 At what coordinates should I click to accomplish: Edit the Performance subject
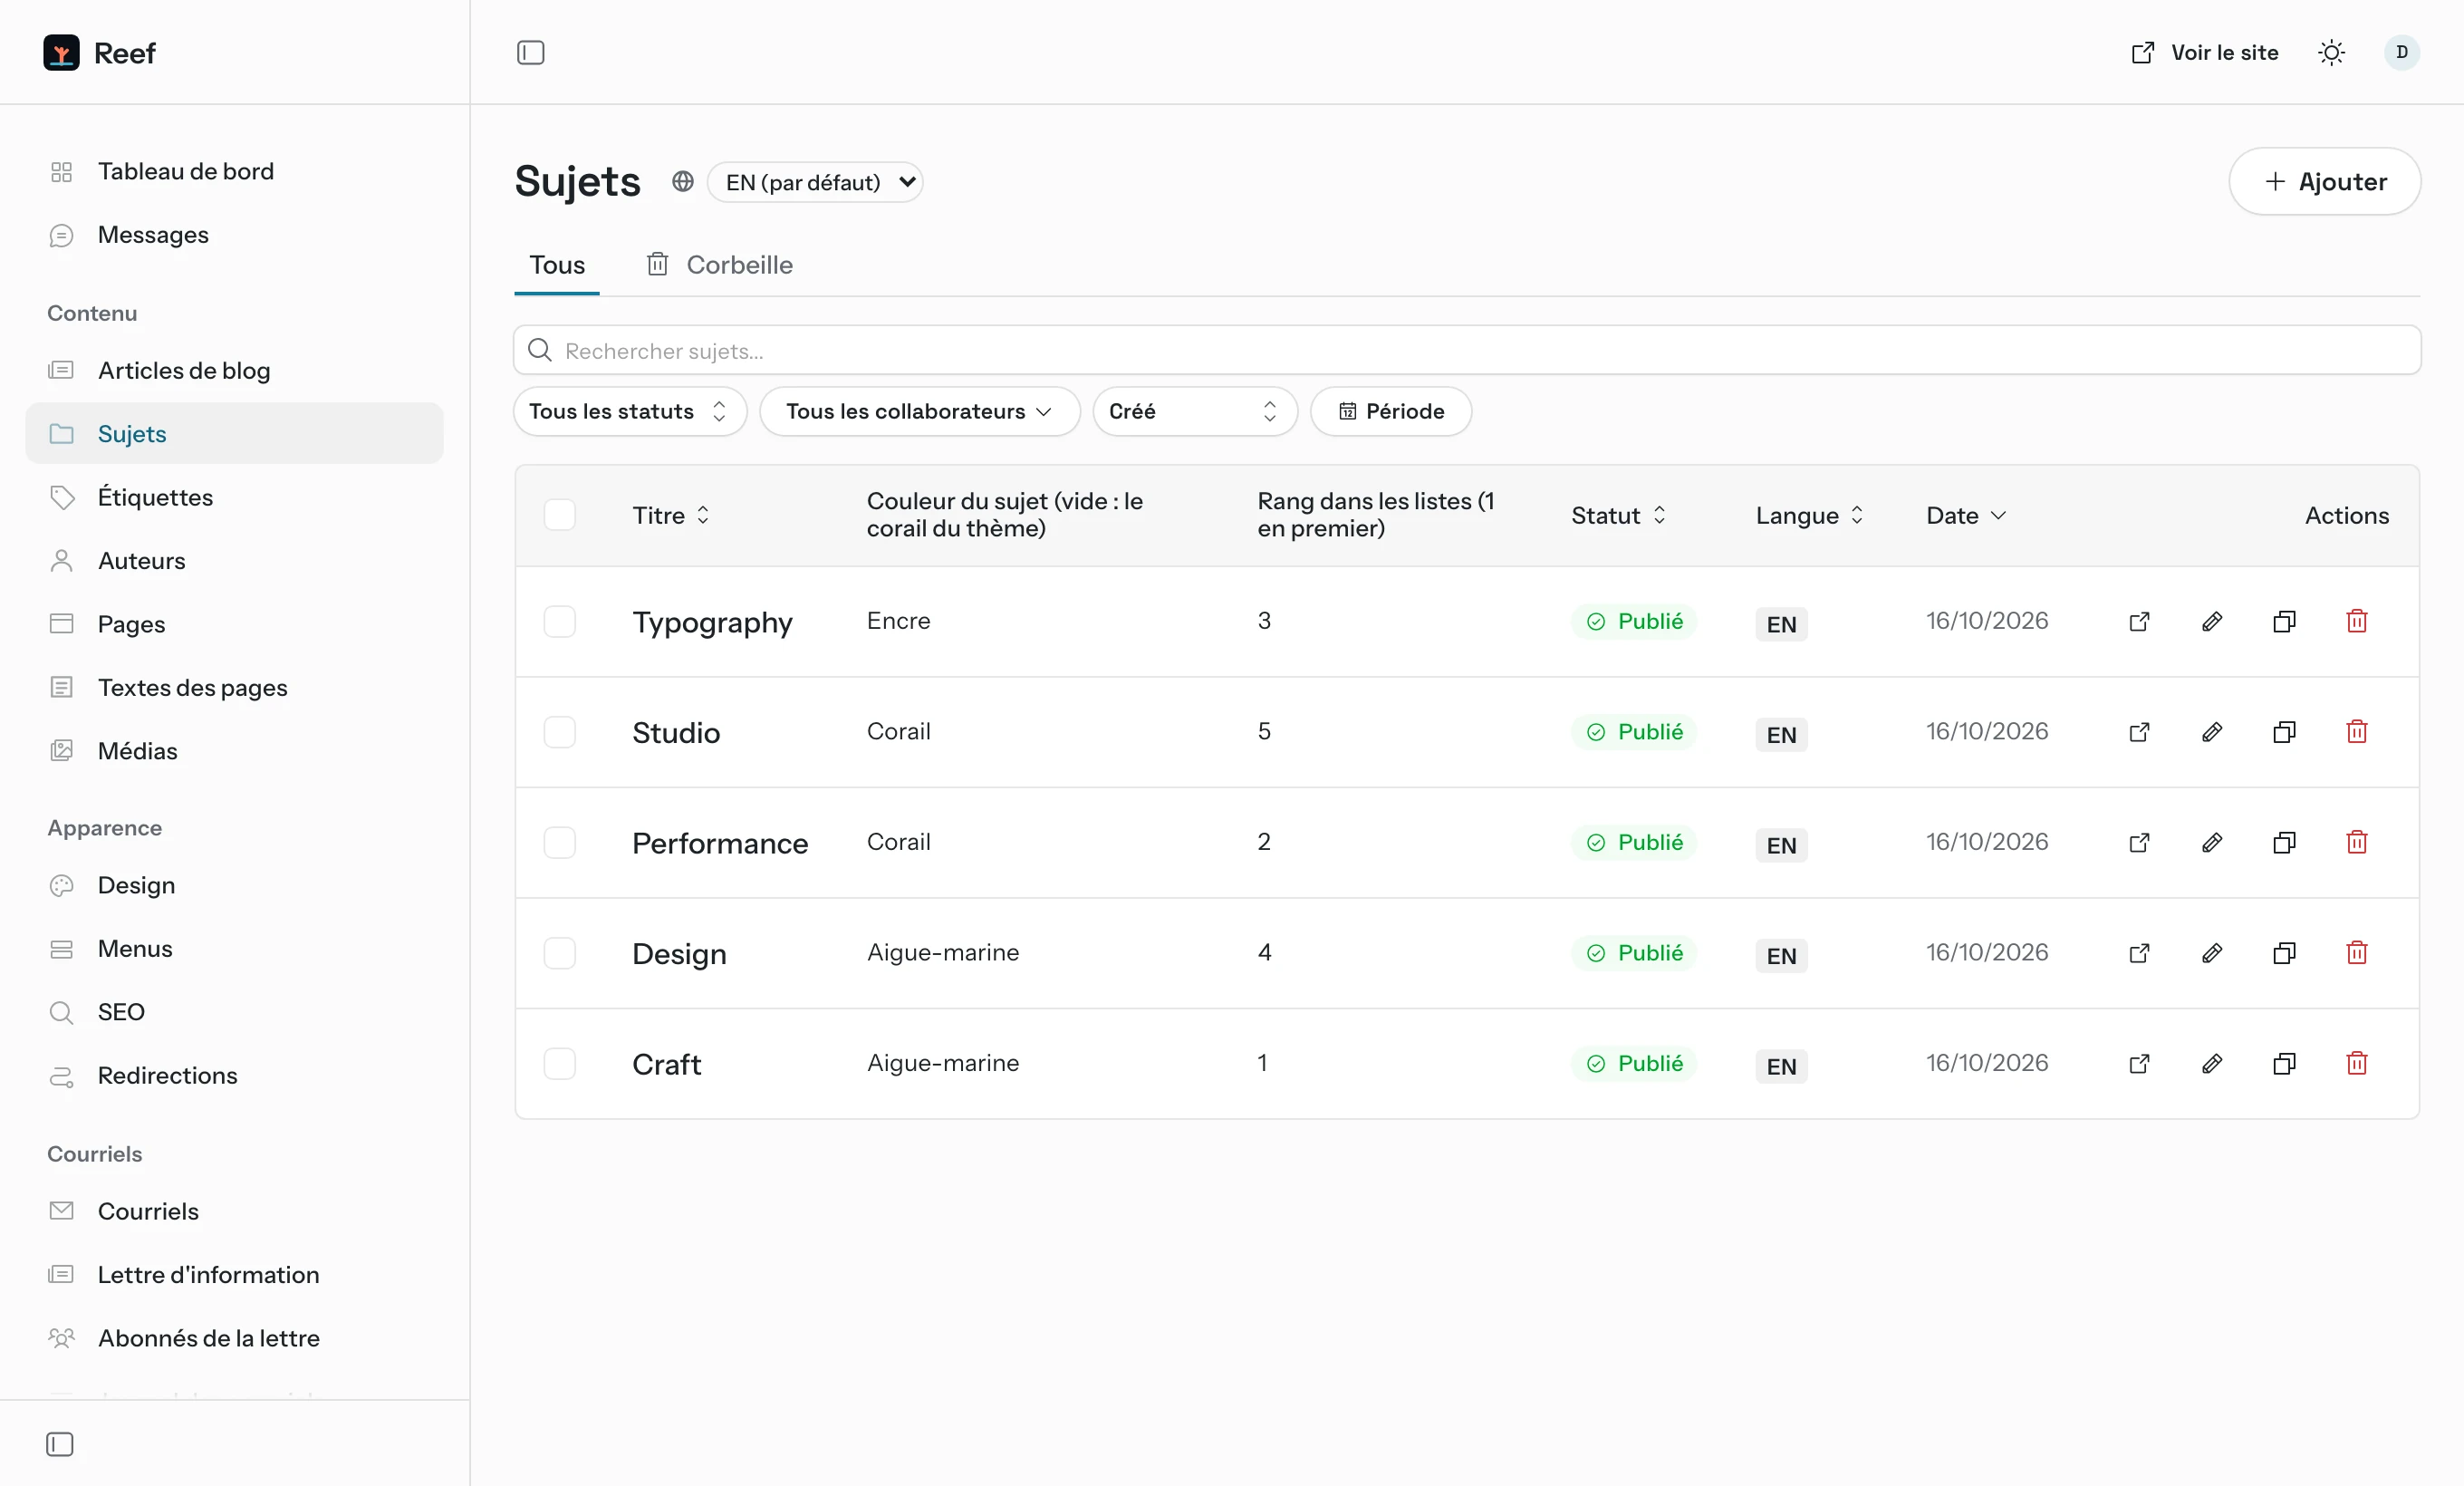2212,842
